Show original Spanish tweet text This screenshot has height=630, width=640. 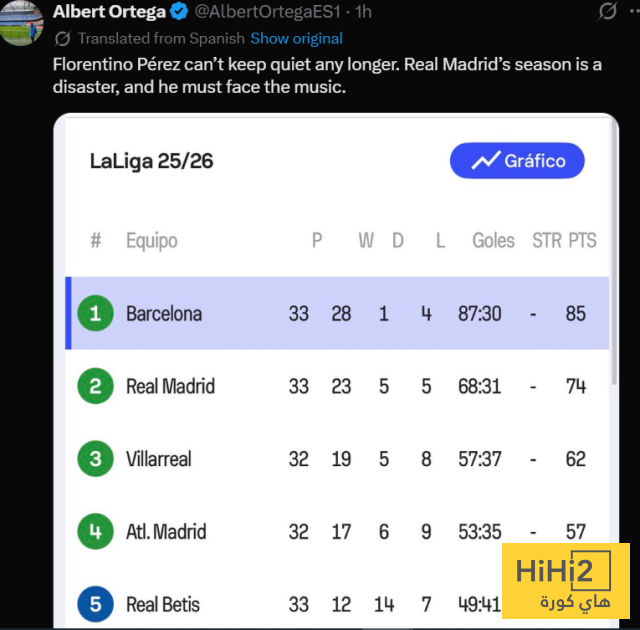pyautogui.click(x=296, y=38)
